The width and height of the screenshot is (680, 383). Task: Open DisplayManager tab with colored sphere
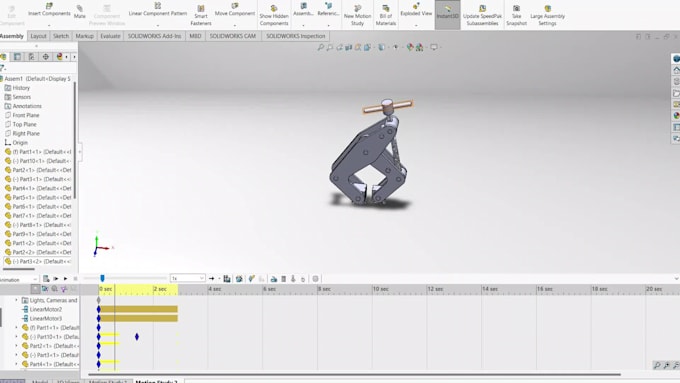tap(59, 57)
